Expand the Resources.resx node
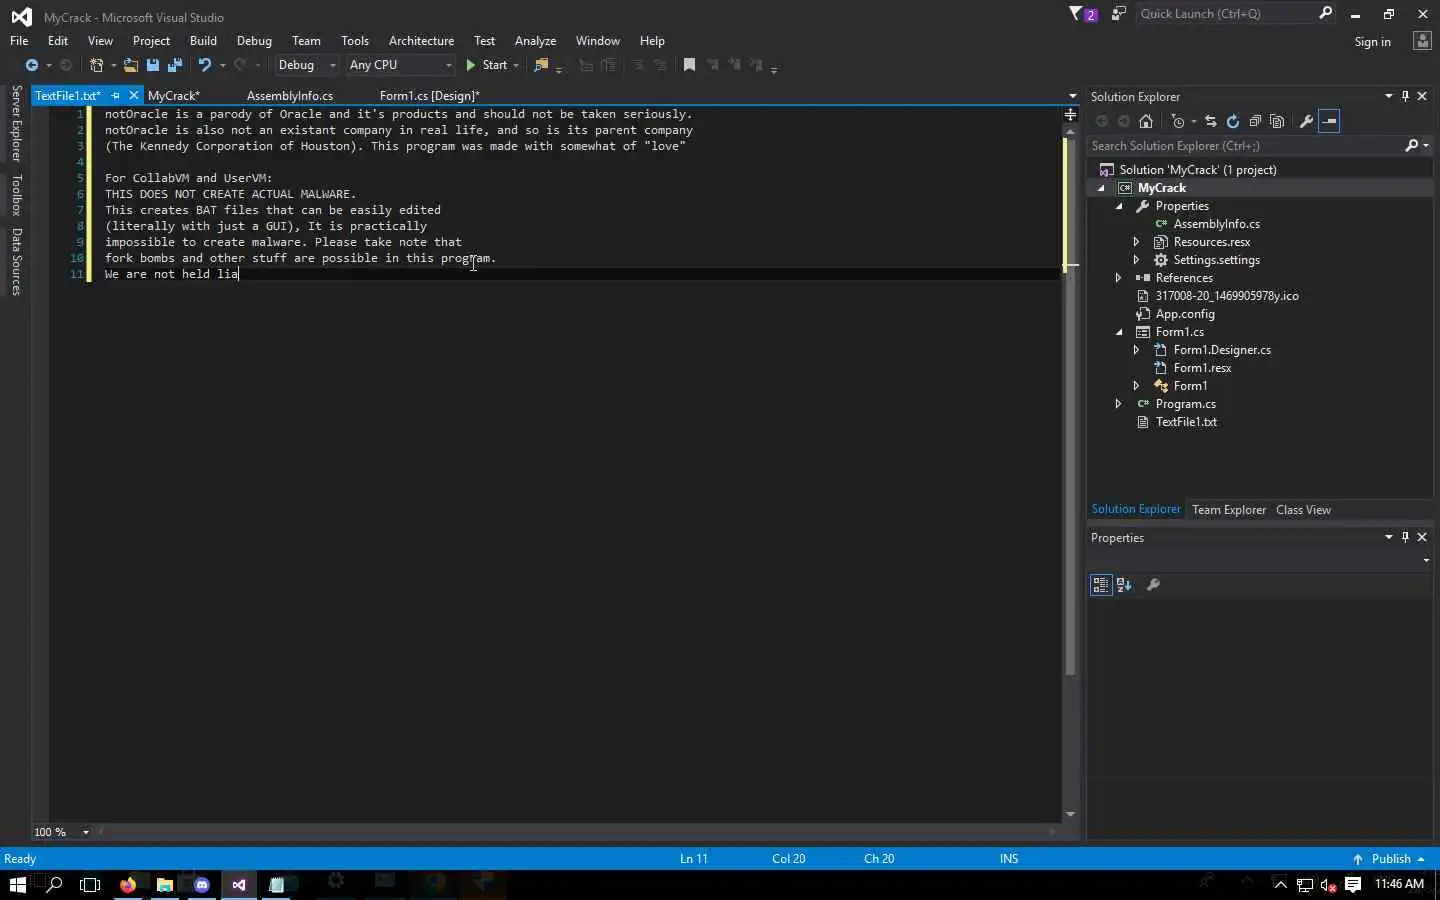The width and height of the screenshot is (1440, 900). click(x=1137, y=242)
